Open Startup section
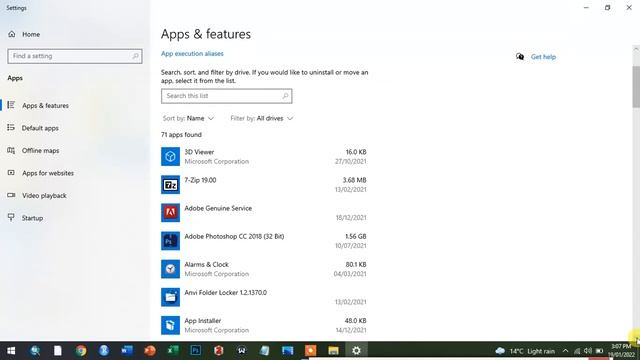Image resolution: width=640 pixels, height=360 pixels. 32,218
